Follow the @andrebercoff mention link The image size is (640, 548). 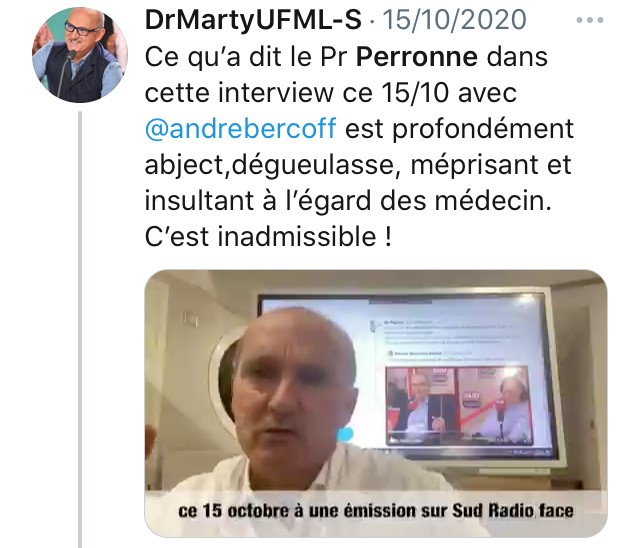click(241, 128)
